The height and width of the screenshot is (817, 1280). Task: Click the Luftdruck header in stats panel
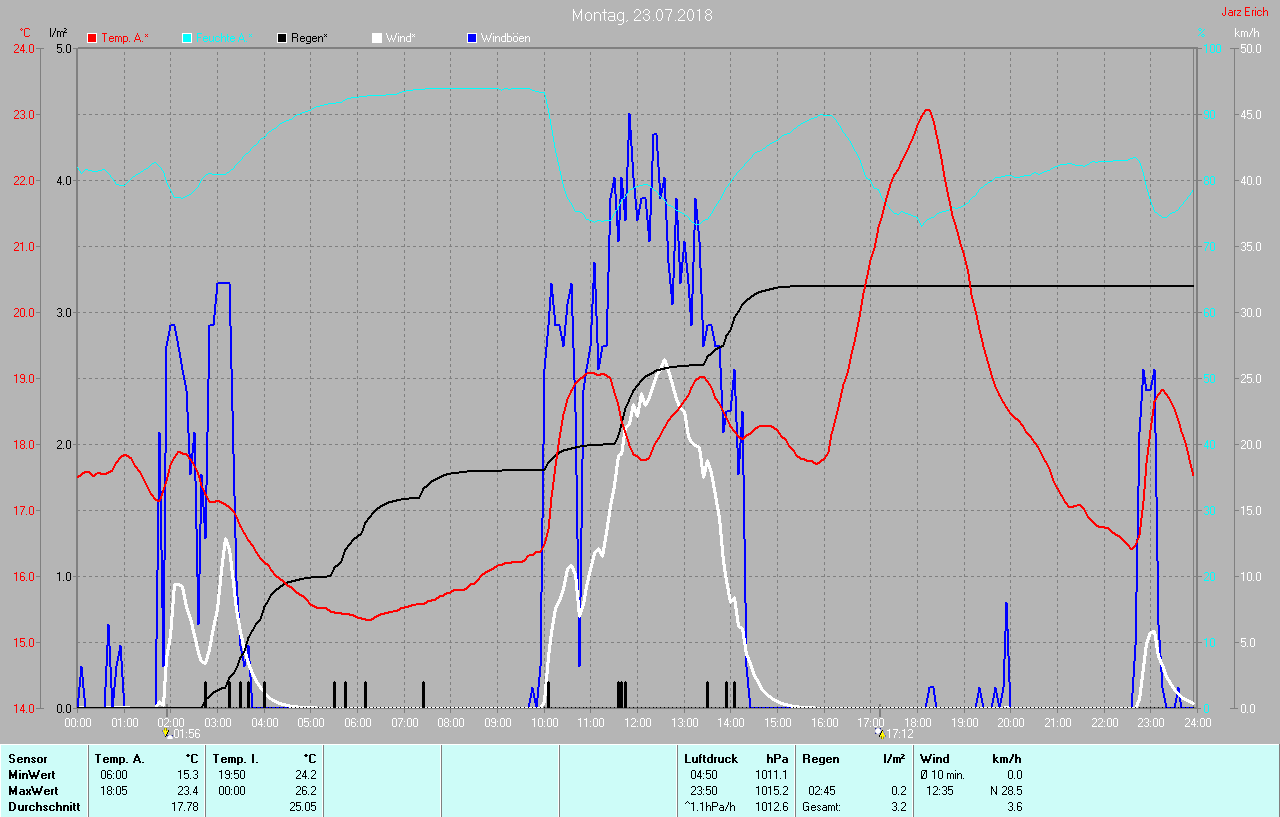click(710, 759)
